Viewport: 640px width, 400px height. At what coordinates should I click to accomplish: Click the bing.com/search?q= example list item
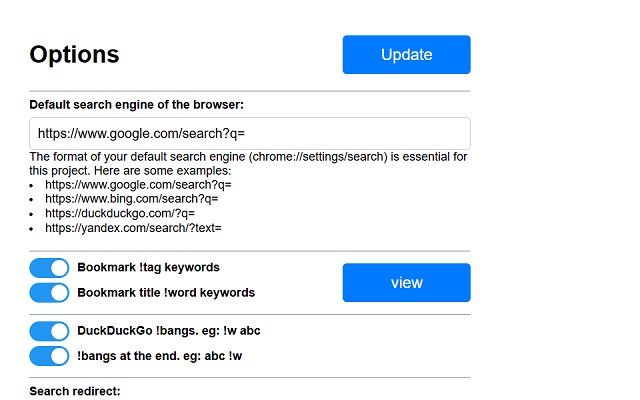coord(132,199)
